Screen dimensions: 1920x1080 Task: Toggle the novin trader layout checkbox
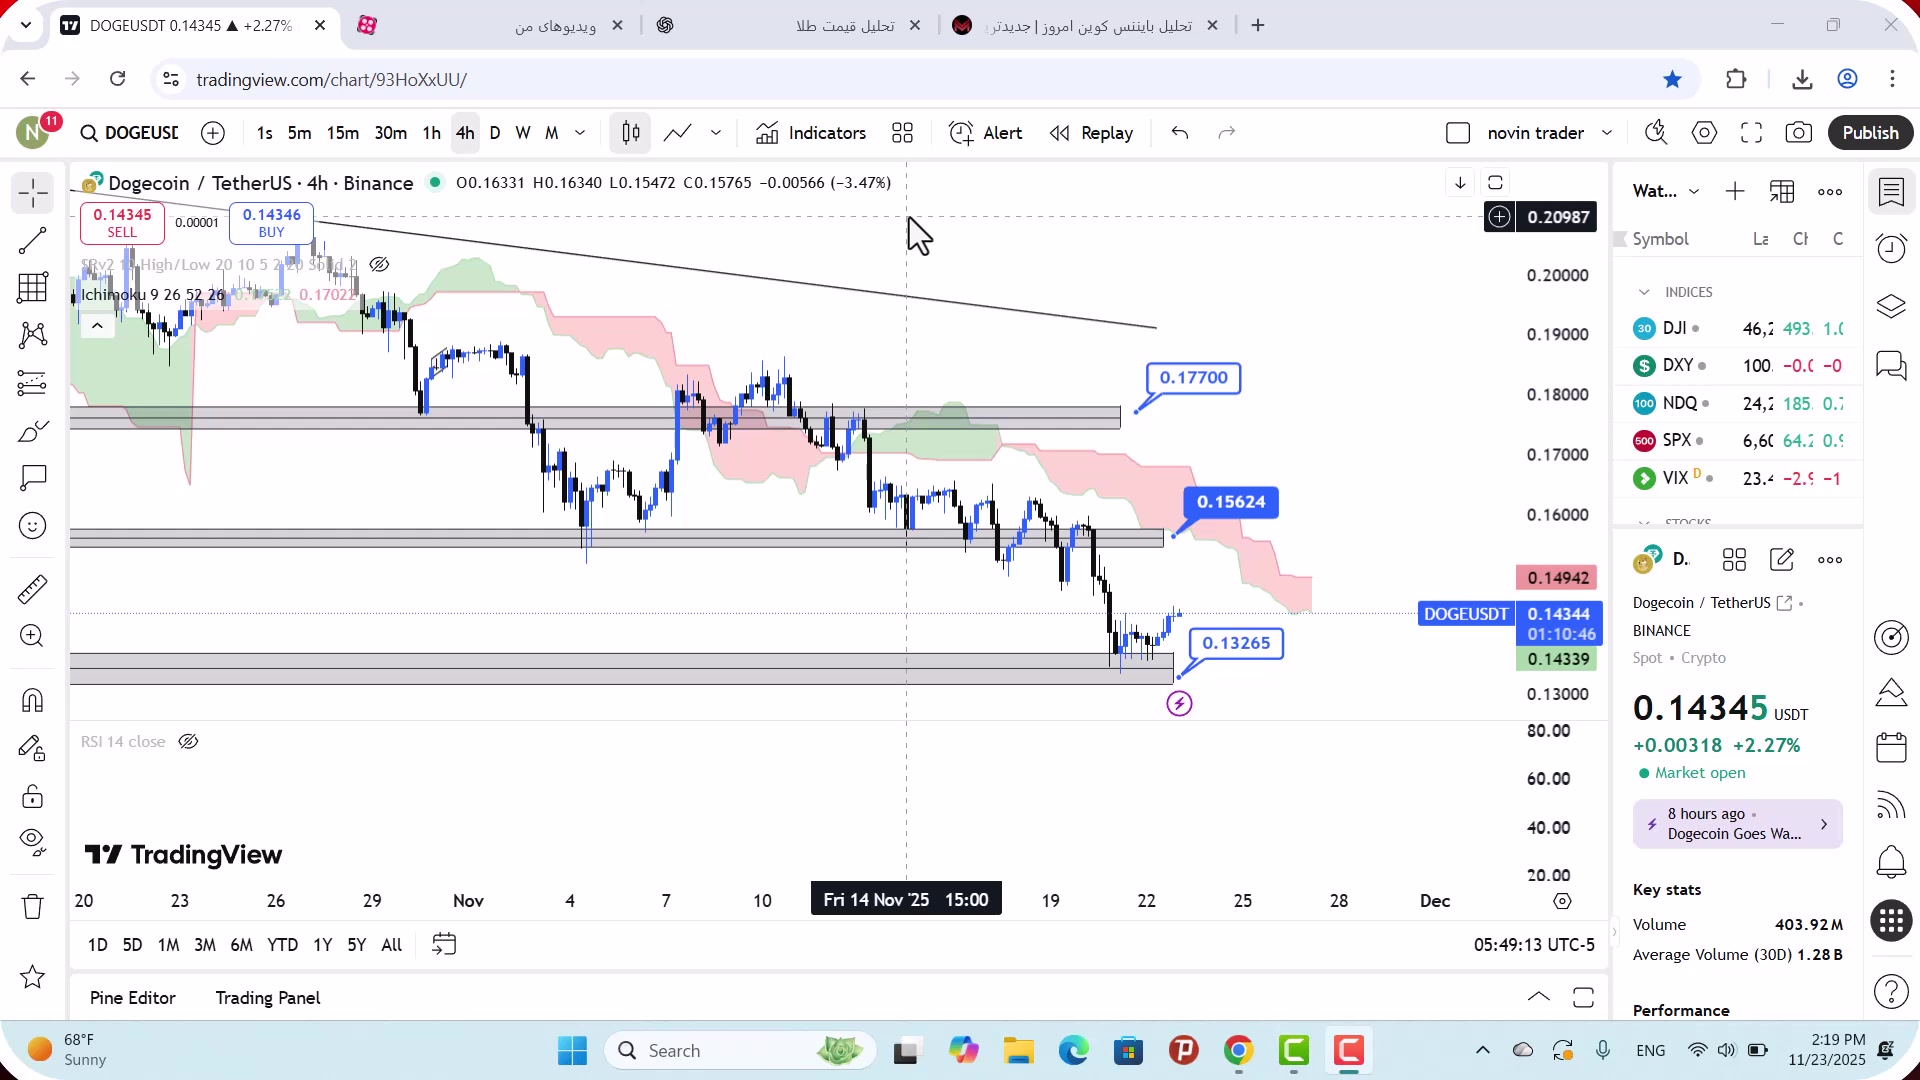coord(1458,133)
